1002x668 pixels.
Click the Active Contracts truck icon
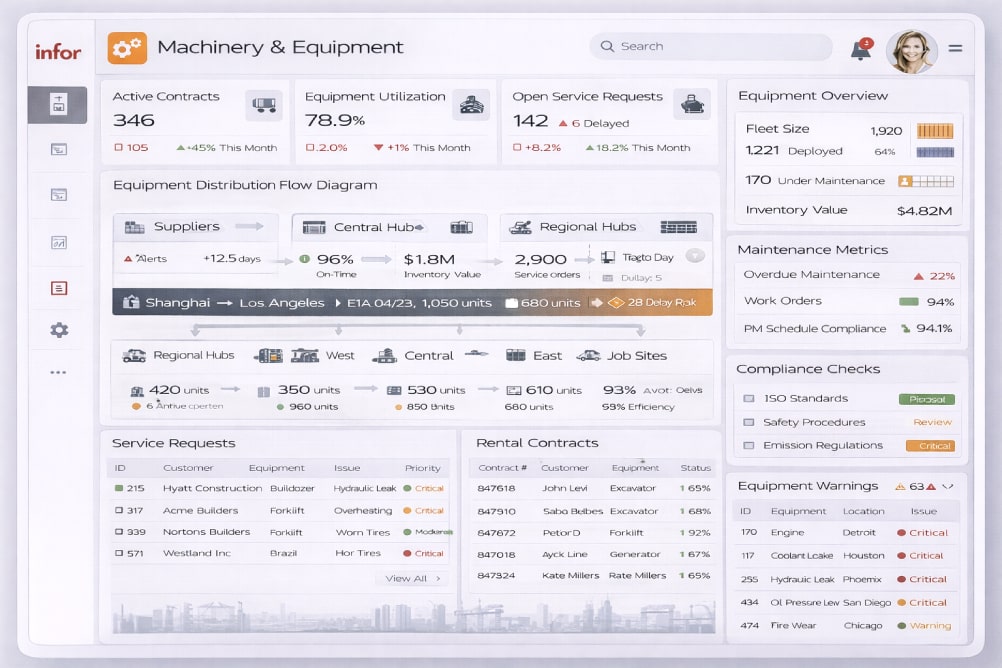(x=264, y=104)
